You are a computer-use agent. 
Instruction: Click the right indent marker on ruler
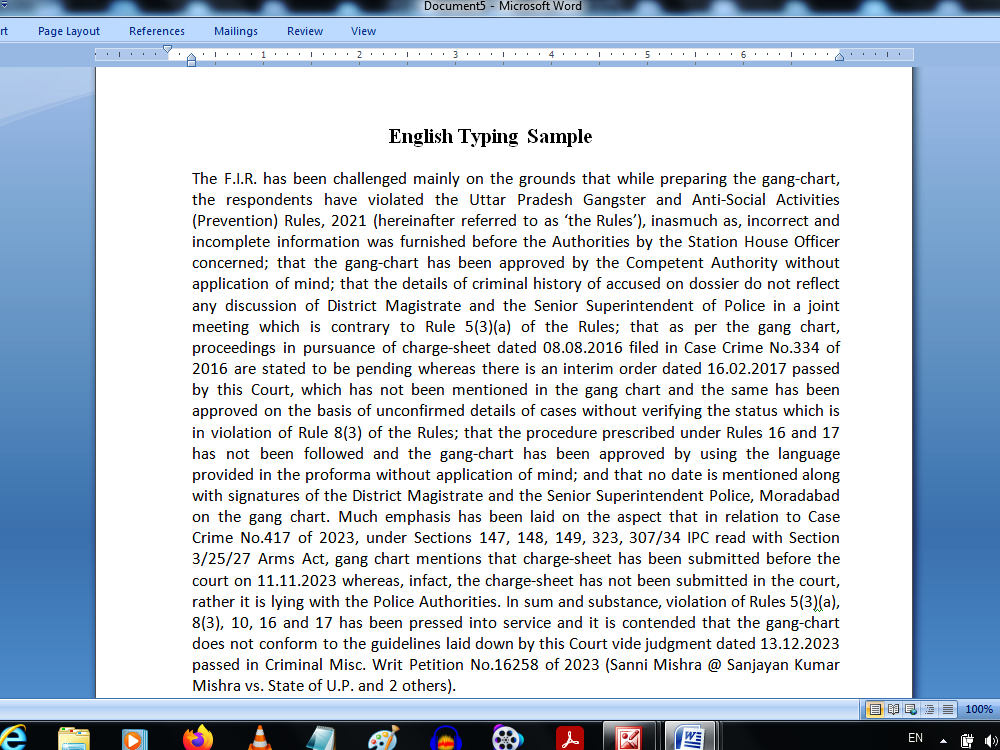point(839,57)
